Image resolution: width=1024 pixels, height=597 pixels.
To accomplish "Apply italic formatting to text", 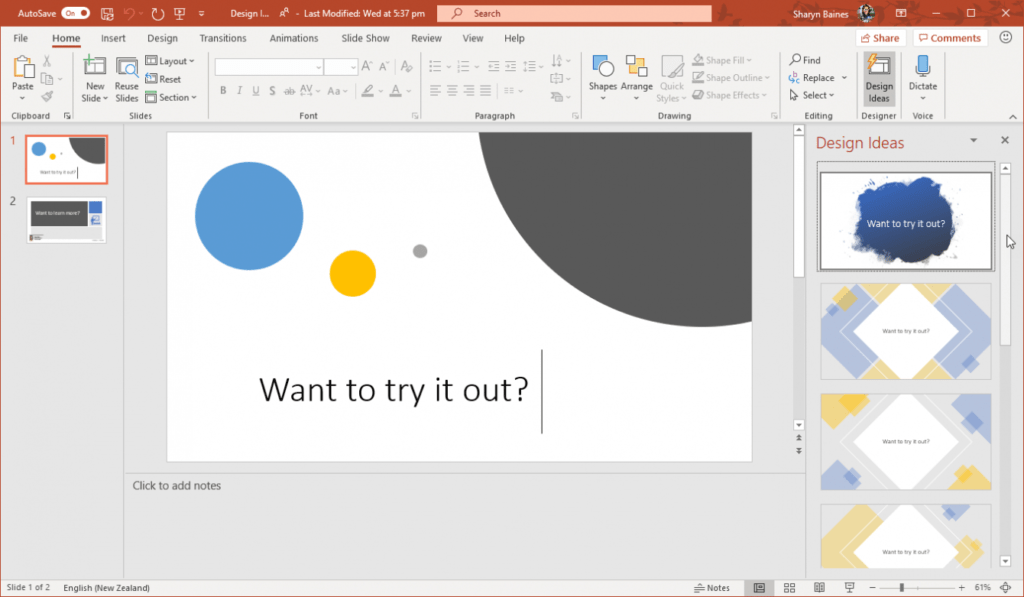I will click(239, 90).
